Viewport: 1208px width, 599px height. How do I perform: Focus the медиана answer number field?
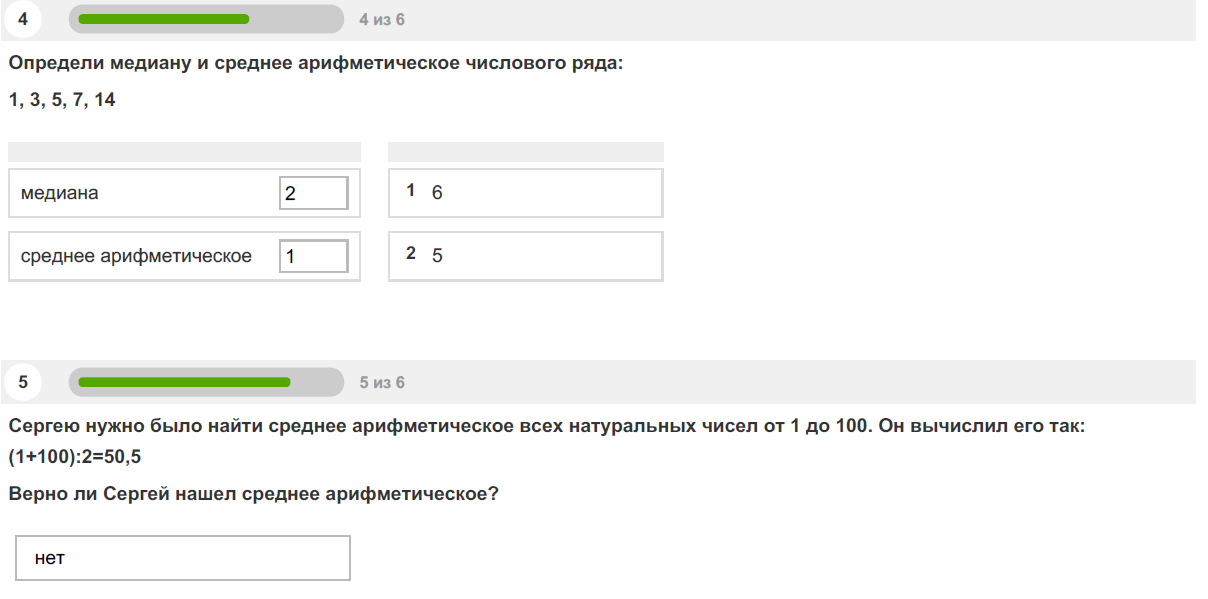pos(314,193)
